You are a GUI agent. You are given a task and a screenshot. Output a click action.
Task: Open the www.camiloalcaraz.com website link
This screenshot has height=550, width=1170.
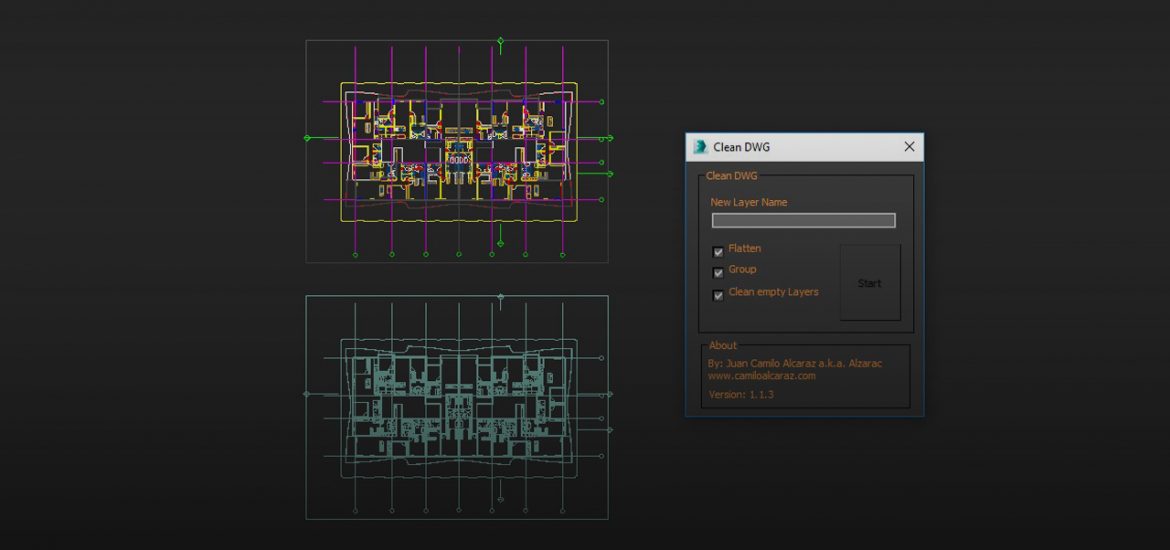pyautogui.click(x=761, y=376)
